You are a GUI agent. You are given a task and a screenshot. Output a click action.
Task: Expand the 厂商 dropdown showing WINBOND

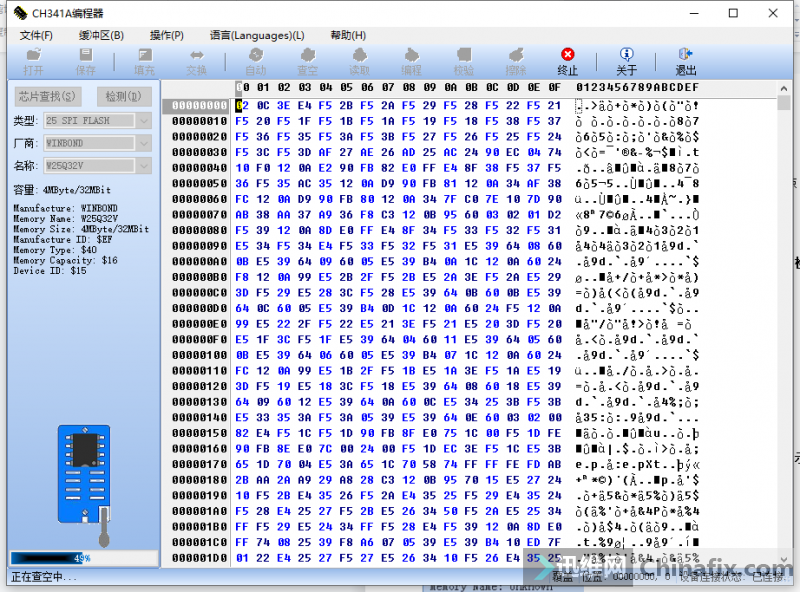144,143
